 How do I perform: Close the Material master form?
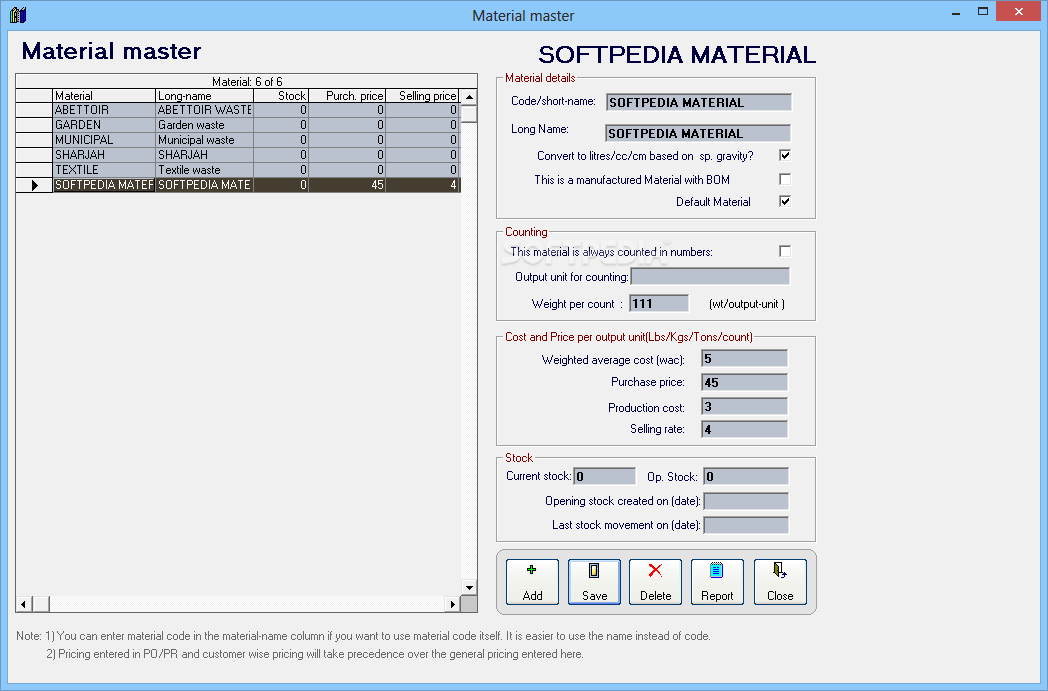point(780,581)
